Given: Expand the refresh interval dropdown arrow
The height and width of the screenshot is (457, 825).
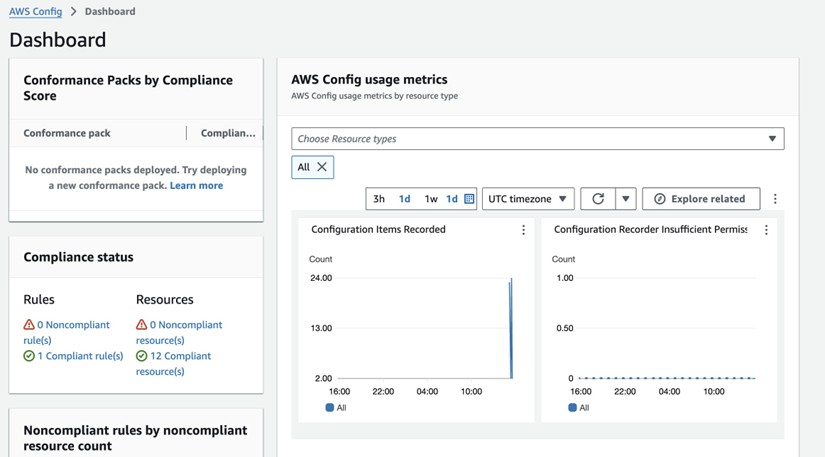Looking at the screenshot, I should pyautogui.click(x=625, y=199).
